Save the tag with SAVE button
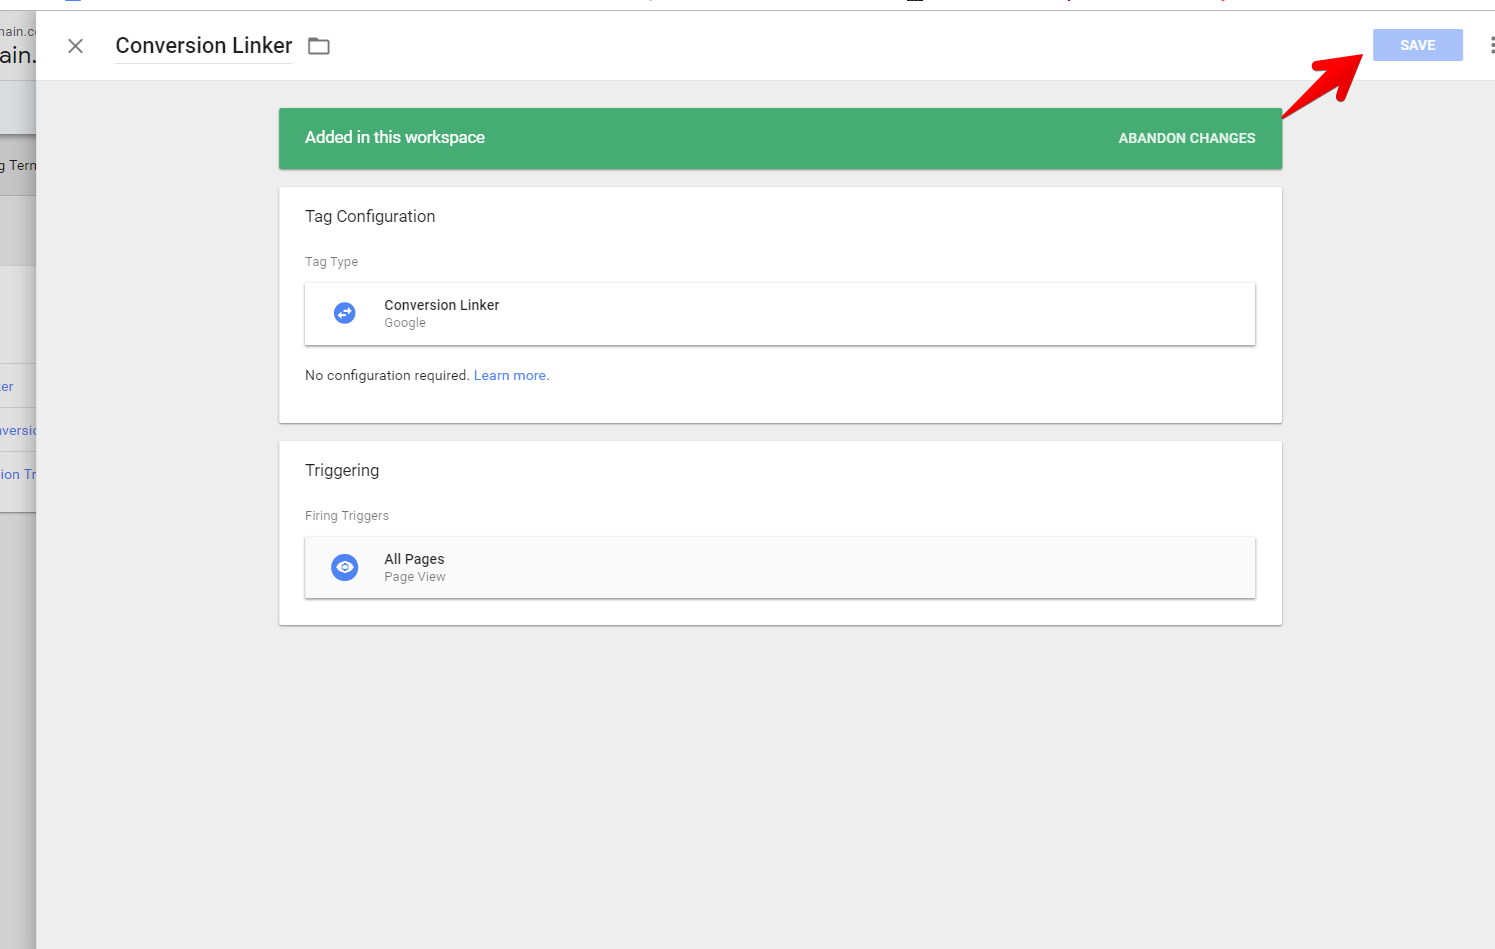 pos(1417,45)
